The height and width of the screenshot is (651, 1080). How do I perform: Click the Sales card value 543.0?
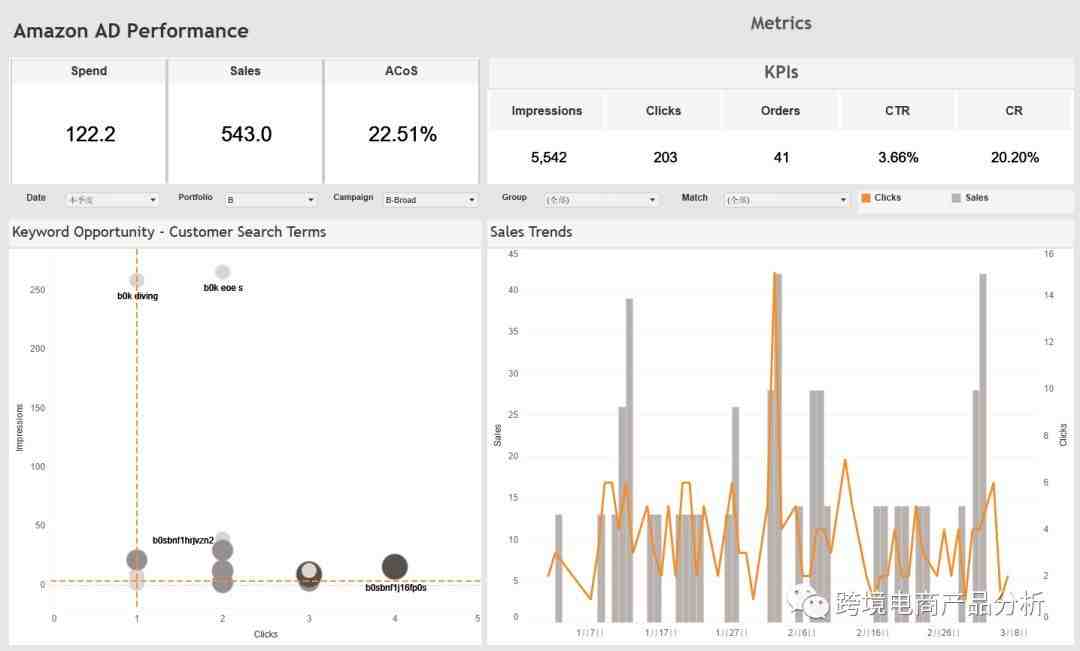tap(246, 134)
